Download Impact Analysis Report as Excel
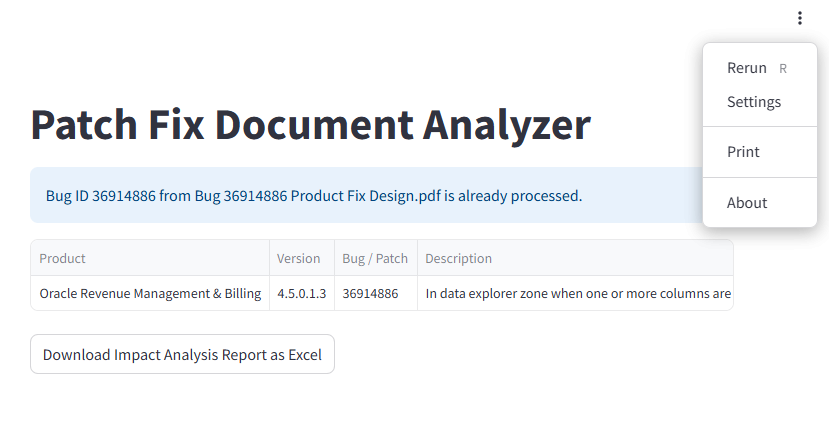Screen dimensions: 829x428 pyautogui.click(x=182, y=355)
